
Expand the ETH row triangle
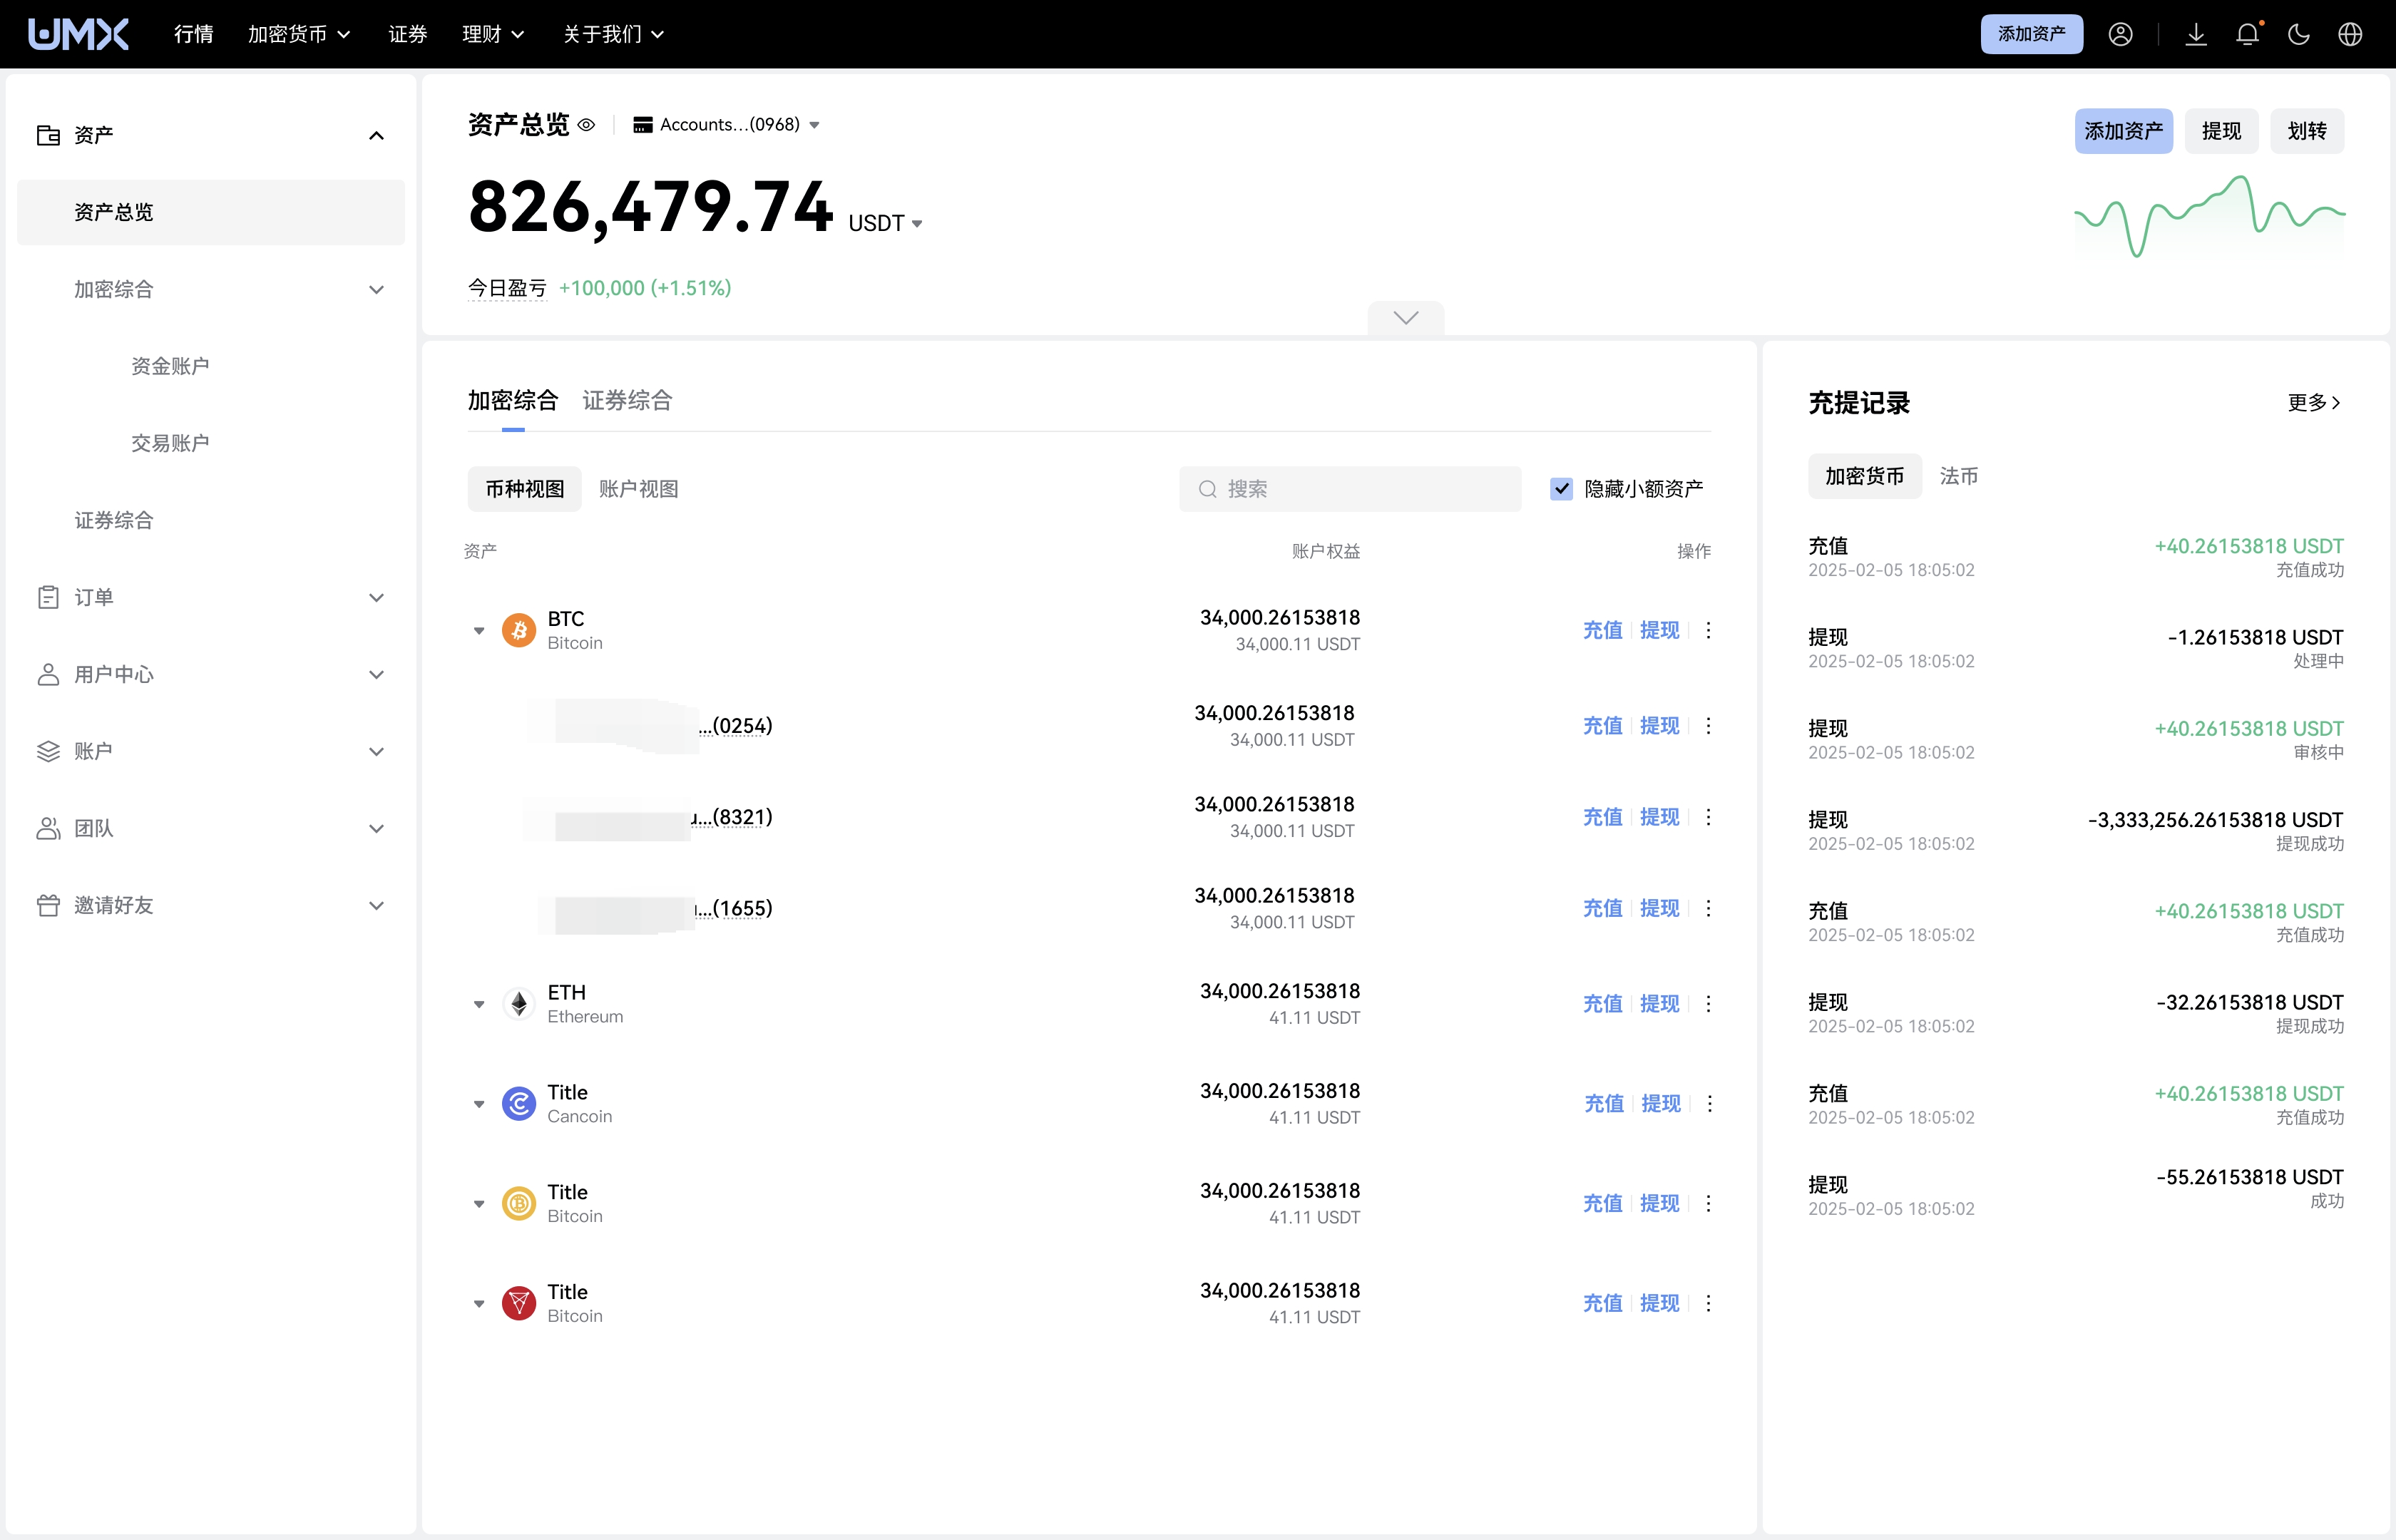pyautogui.click(x=479, y=1004)
